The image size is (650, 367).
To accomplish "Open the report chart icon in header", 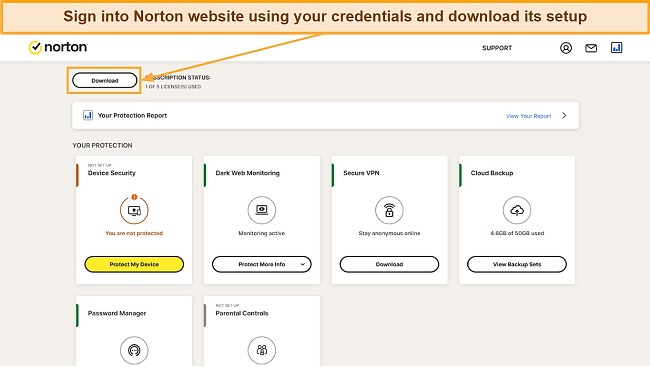I will pos(616,48).
